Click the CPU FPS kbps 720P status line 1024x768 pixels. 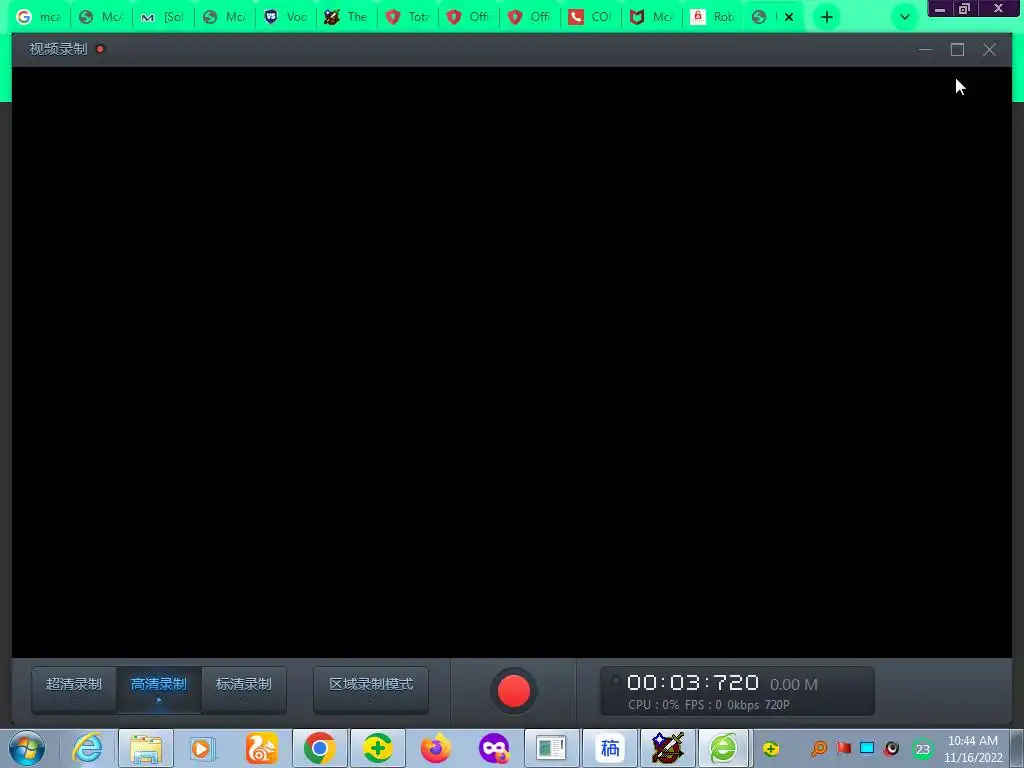(x=709, y=705)
